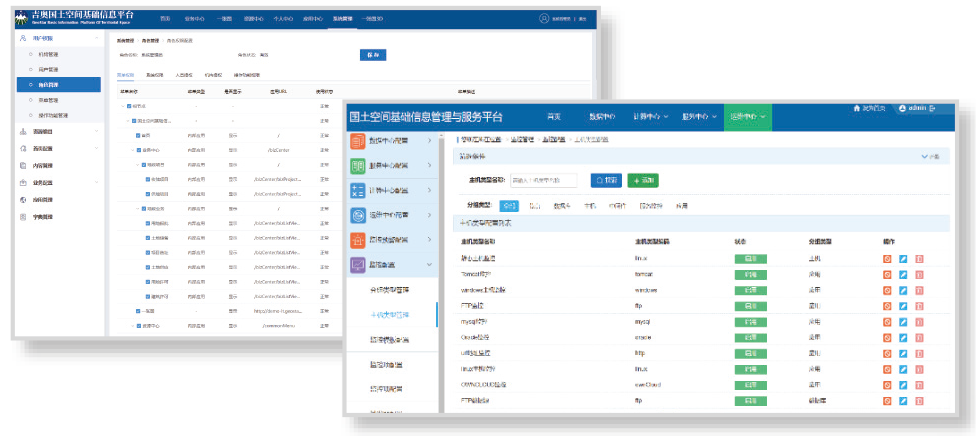976x436 pixels.
Task: Select 角色管理 in the back sidebar
Action: [59, 85]
